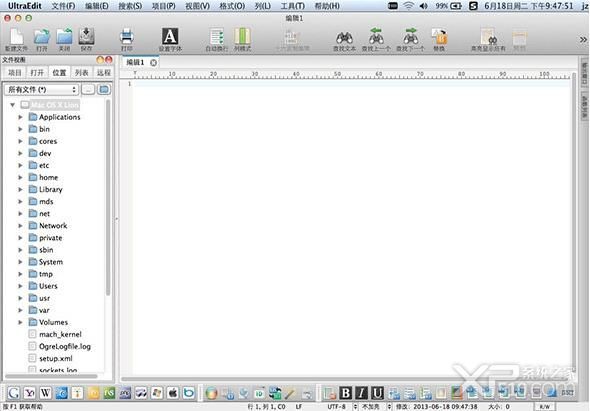
Task: Toggle the auto word wrap icon
Action: pos(217,37)
